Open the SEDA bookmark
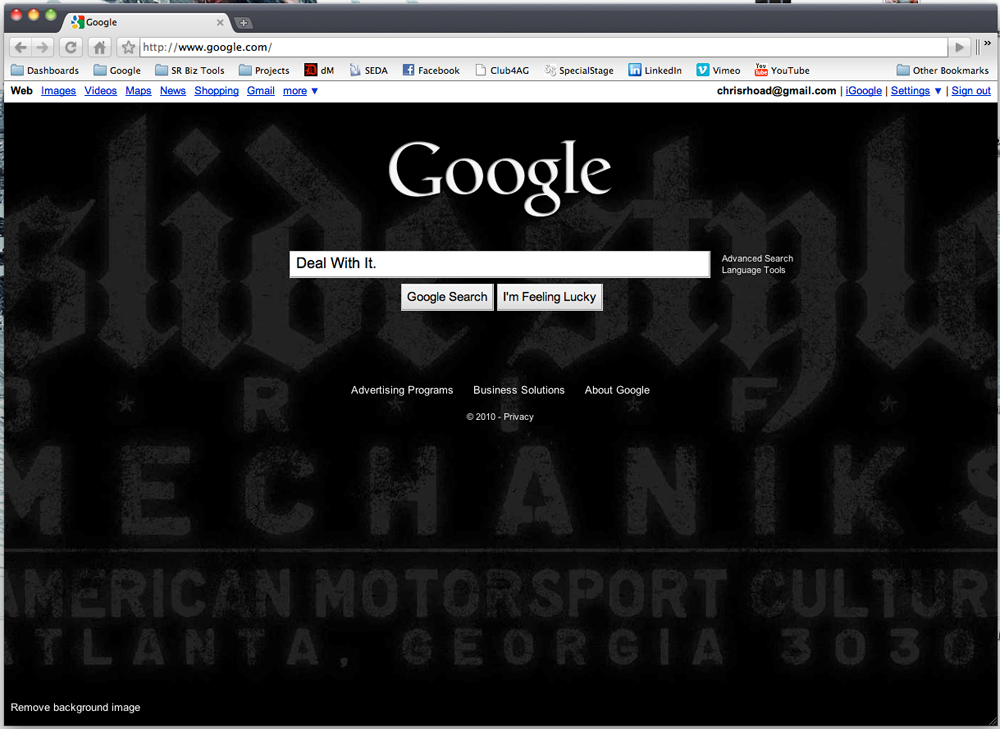 coord(369,70)
